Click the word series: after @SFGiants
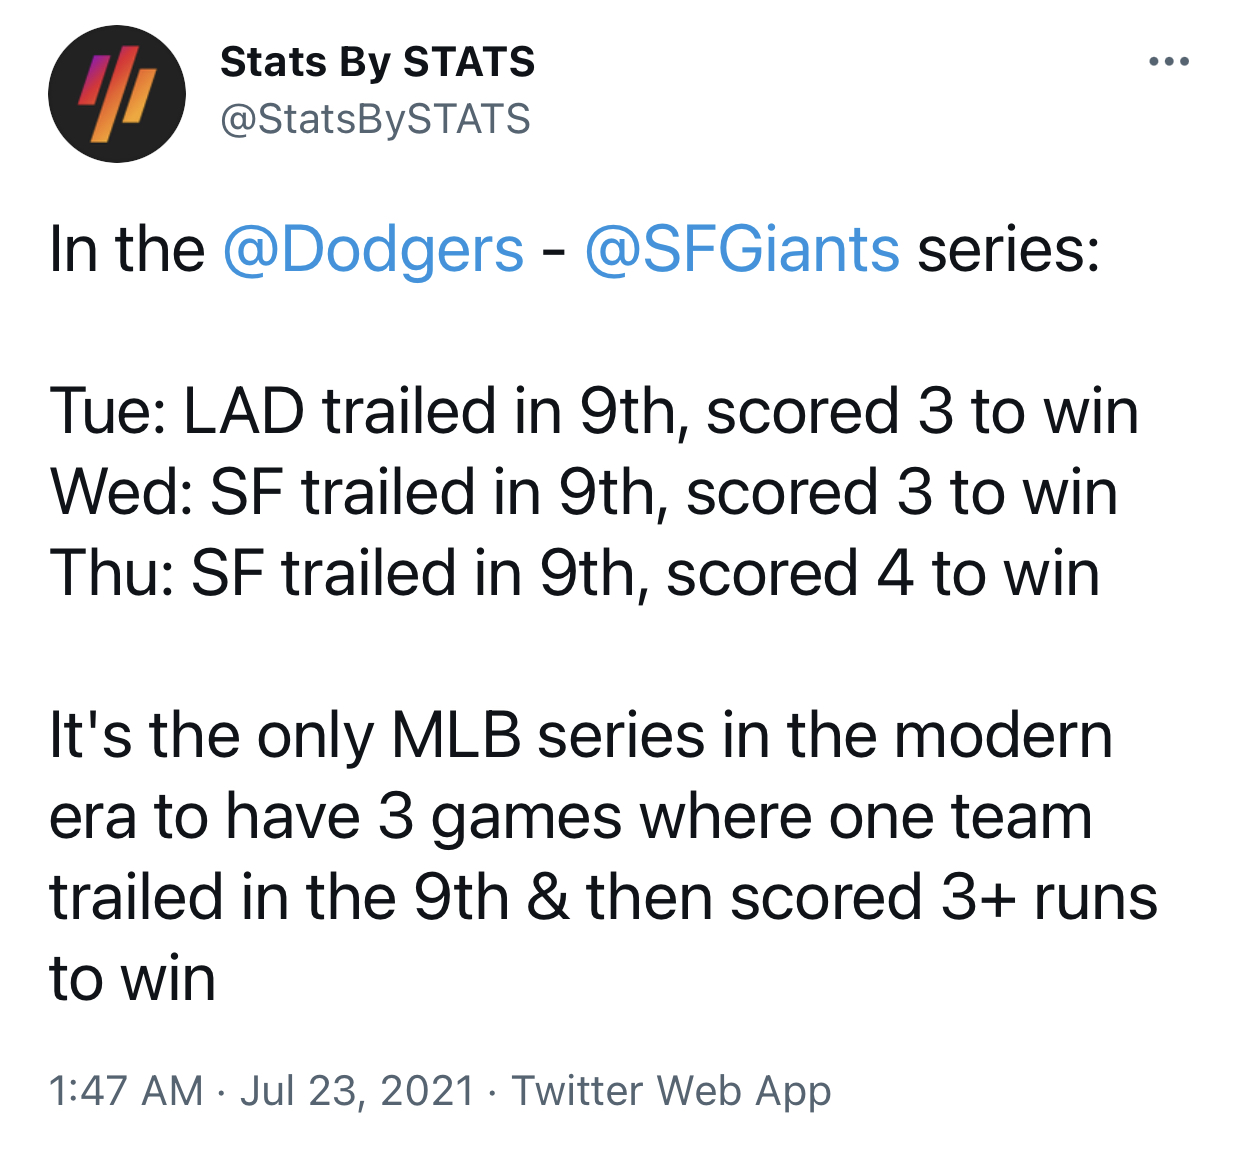 (1009, 249)
